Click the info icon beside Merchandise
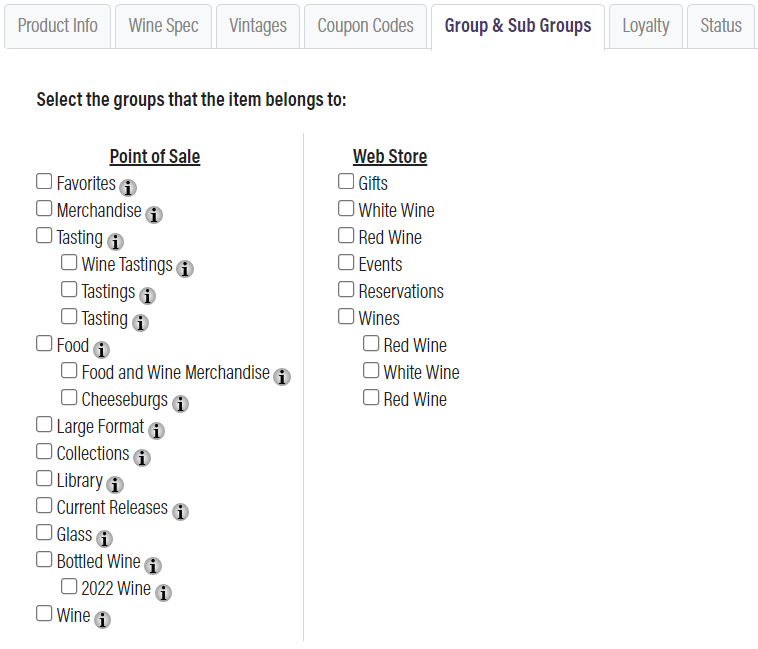 [154, 214]
